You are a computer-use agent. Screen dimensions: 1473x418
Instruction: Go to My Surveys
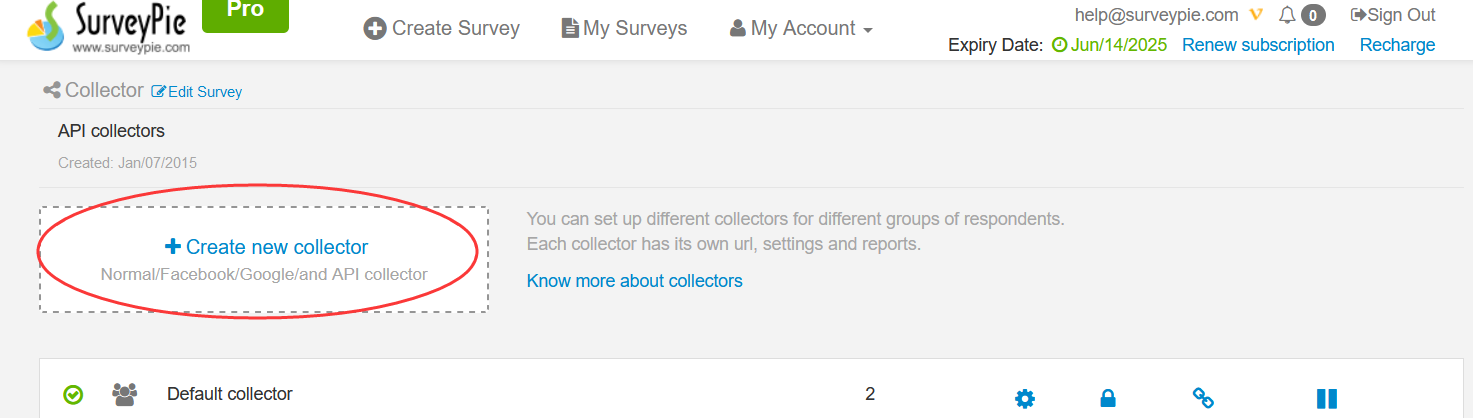pyautogui.click(x=625, y=29)
